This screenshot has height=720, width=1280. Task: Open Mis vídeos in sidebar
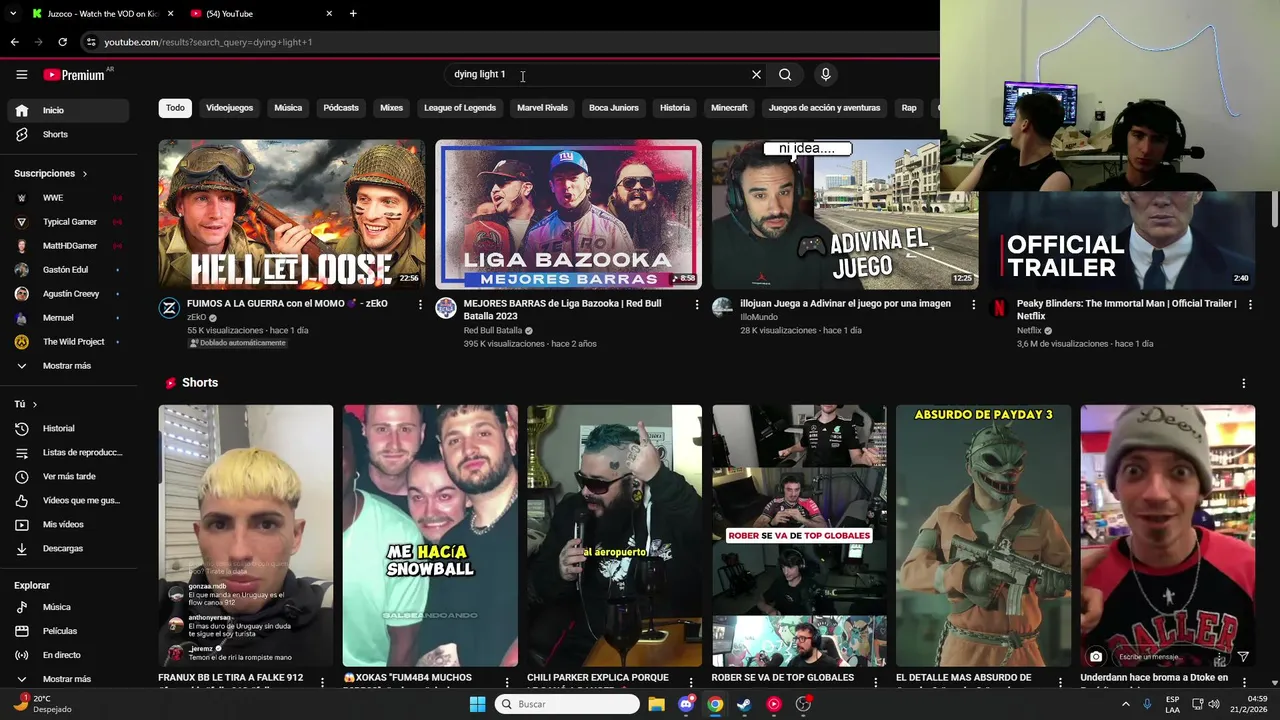point(68,524)
